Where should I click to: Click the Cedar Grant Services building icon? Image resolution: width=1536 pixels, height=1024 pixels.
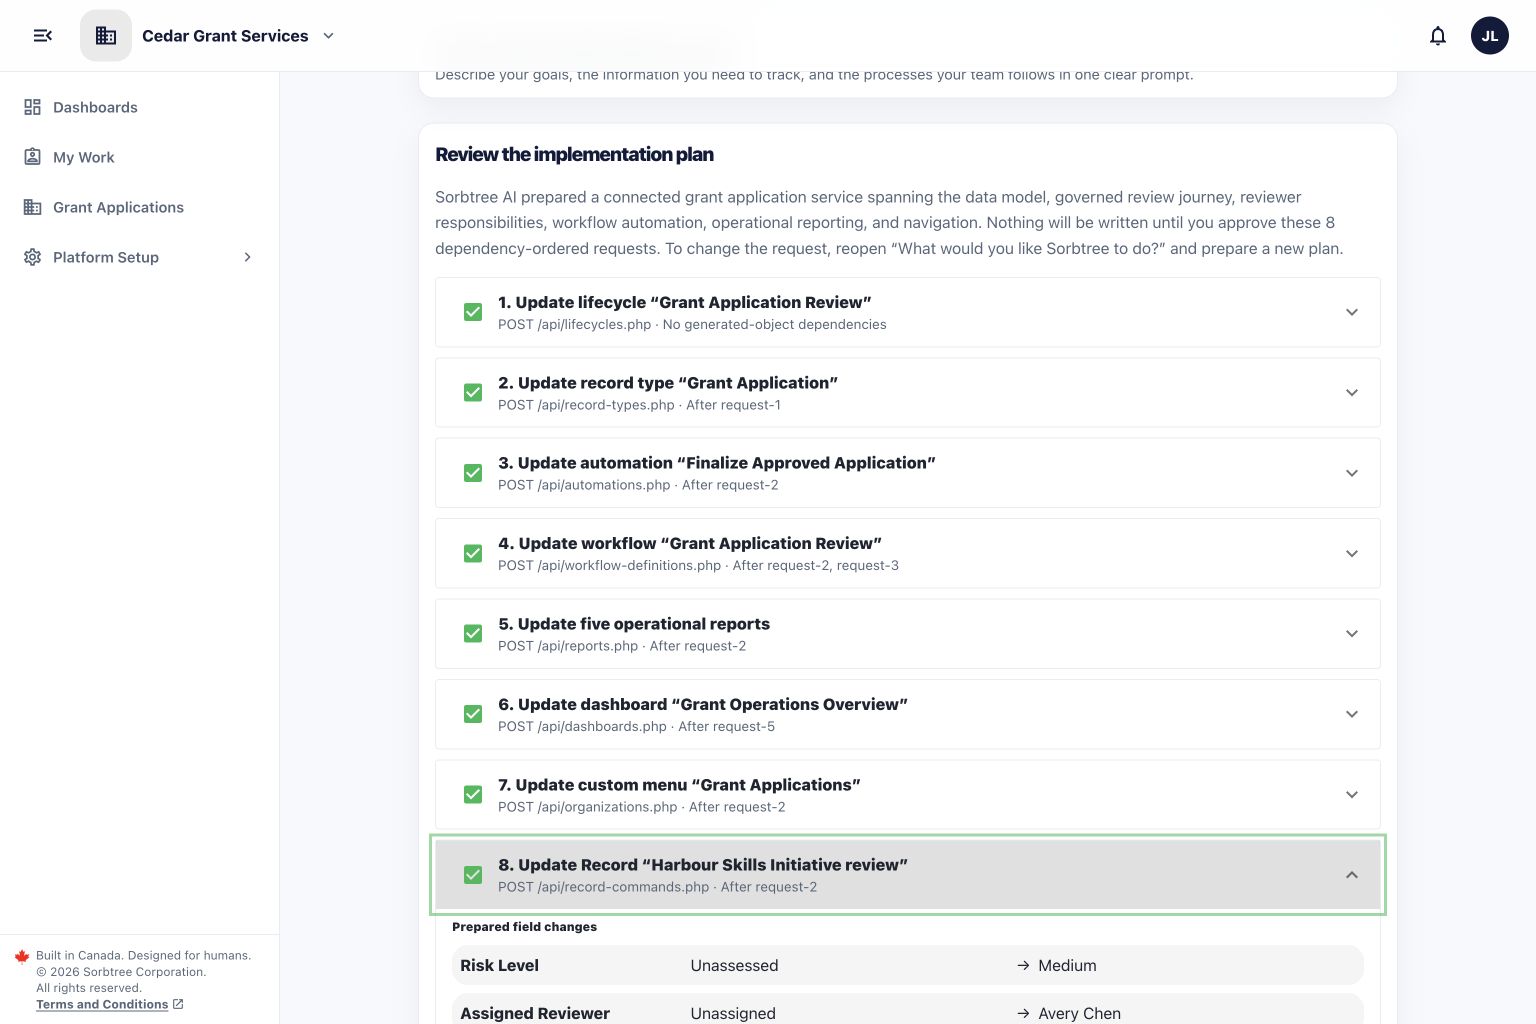106,36
